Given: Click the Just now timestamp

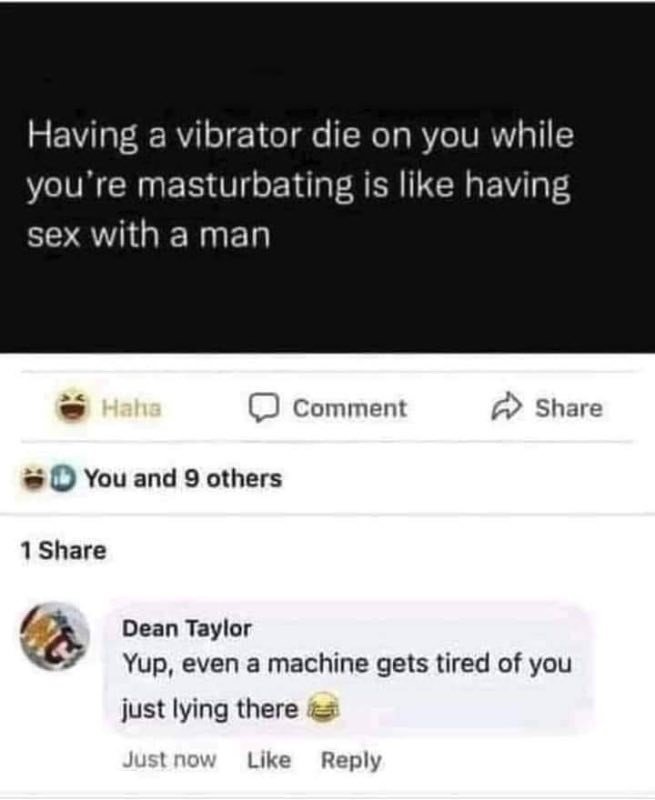Looking at the screenshot, I should pyautogui.click(x=169, y=760).
